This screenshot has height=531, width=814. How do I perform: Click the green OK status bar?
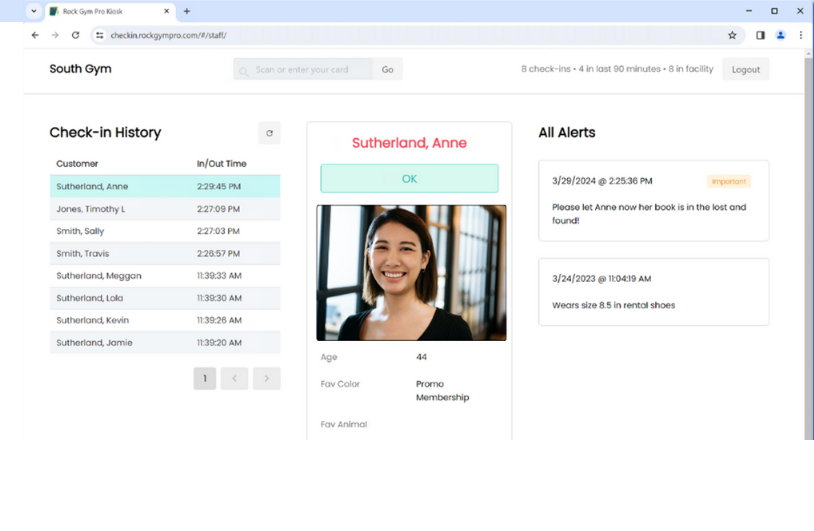tap(409, 179)
